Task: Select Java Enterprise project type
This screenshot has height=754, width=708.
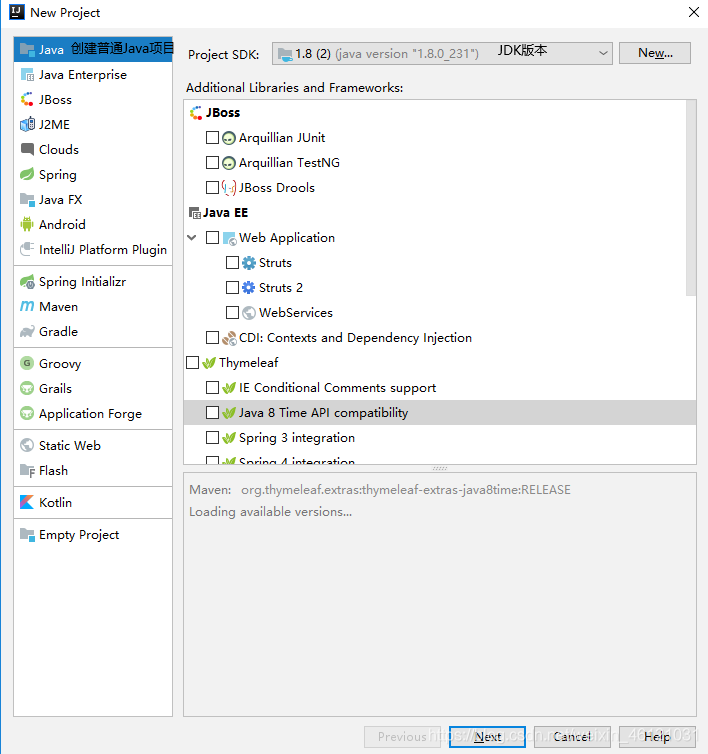Action: click(93, 75)
